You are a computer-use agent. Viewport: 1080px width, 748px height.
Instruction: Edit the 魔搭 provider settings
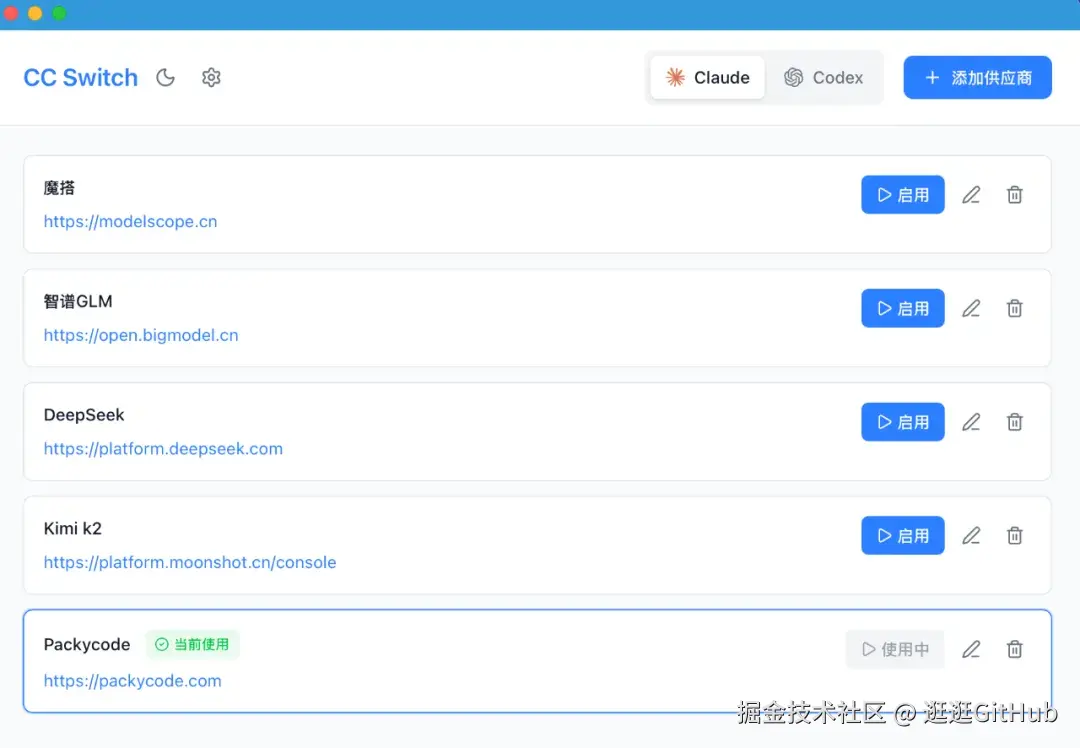[x=971, y=194]
